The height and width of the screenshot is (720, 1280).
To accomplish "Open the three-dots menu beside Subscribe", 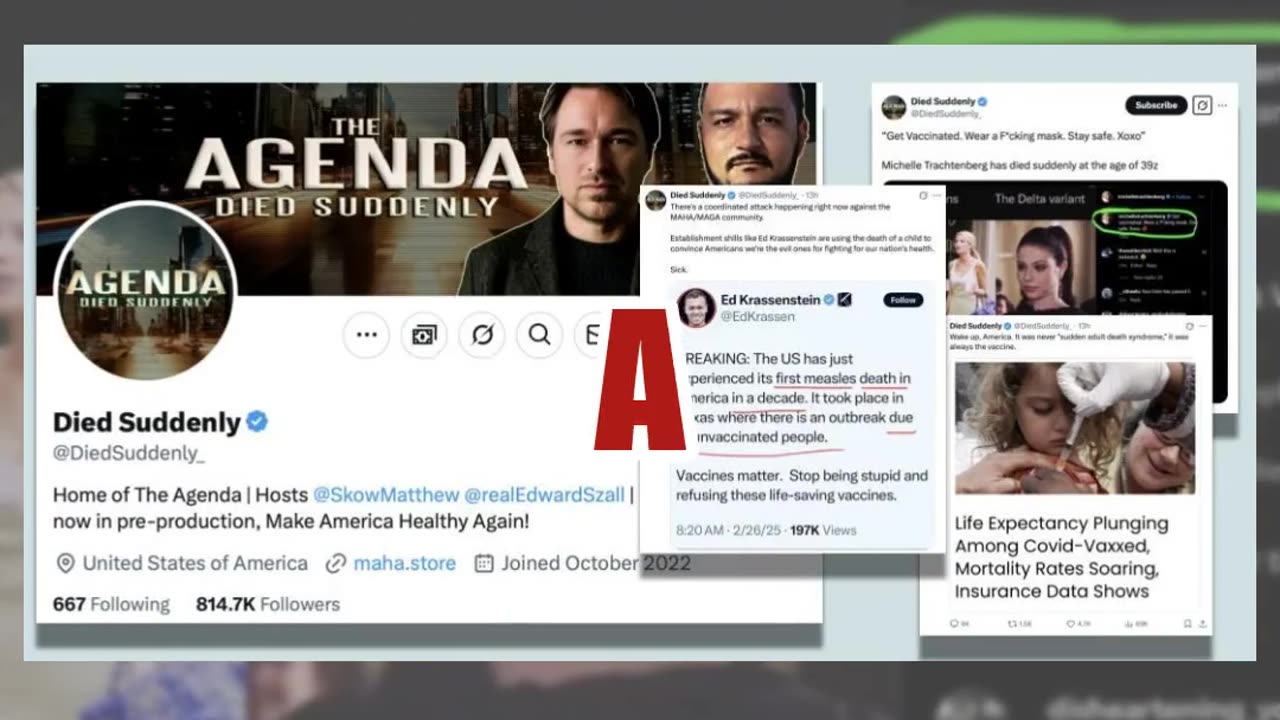I will [x=1222, y=105].
